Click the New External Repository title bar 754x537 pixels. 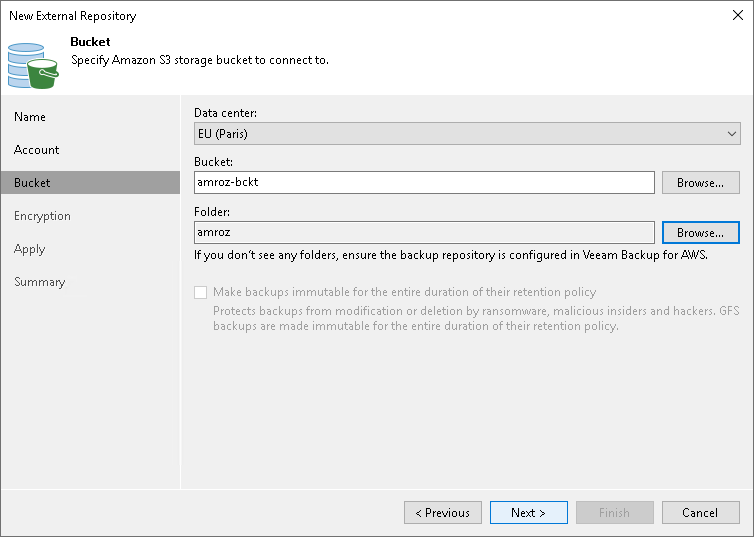[x=300, y=16]
